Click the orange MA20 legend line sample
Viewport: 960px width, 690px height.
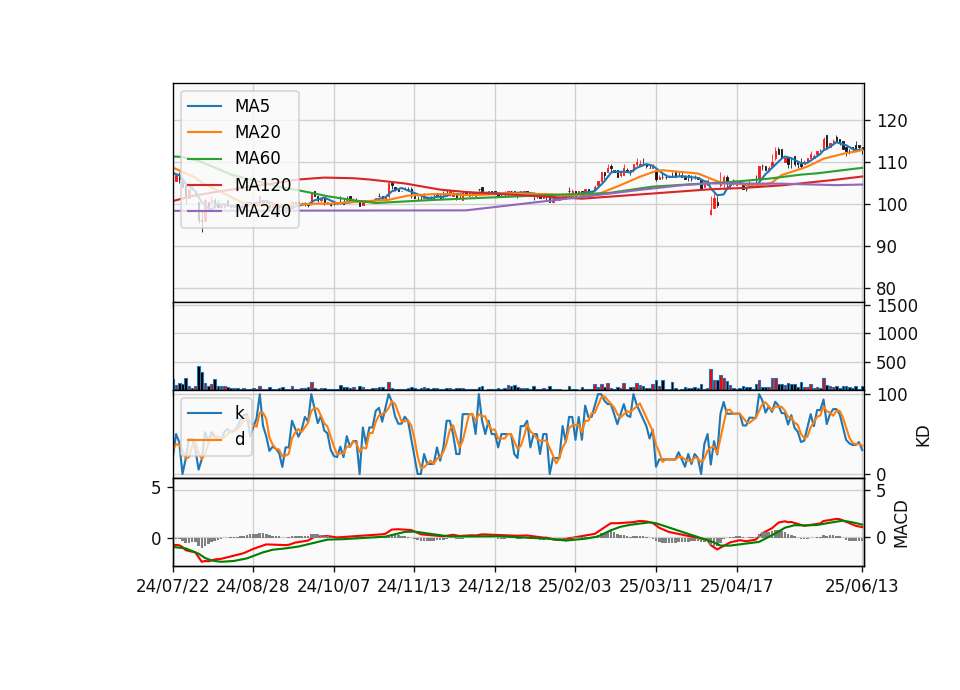(204, 132)
